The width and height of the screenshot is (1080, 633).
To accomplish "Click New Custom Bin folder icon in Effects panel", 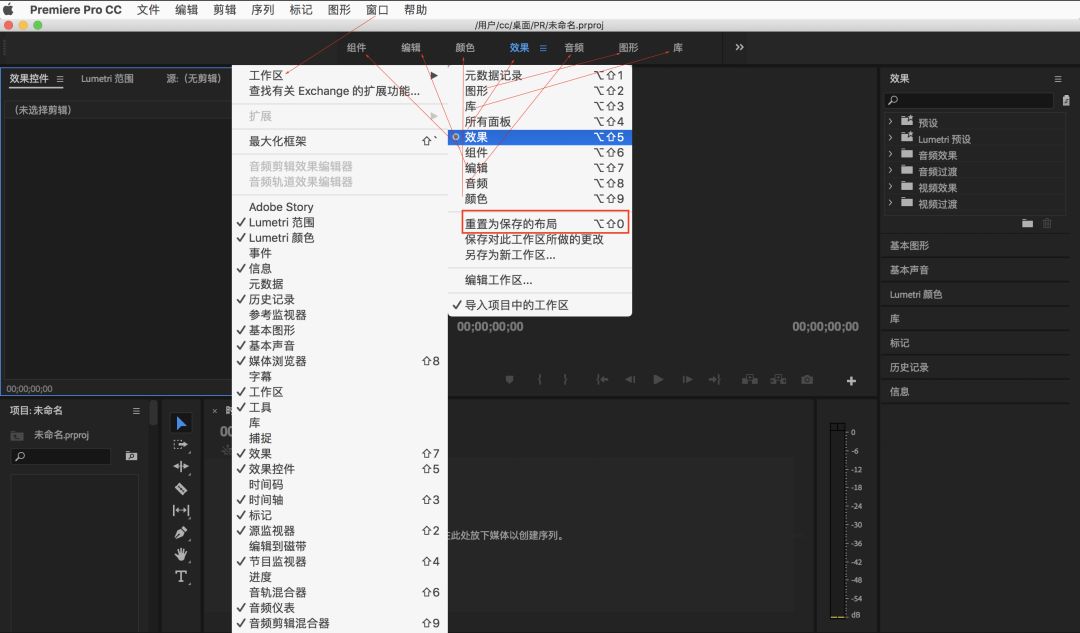I will (1027, 223).
